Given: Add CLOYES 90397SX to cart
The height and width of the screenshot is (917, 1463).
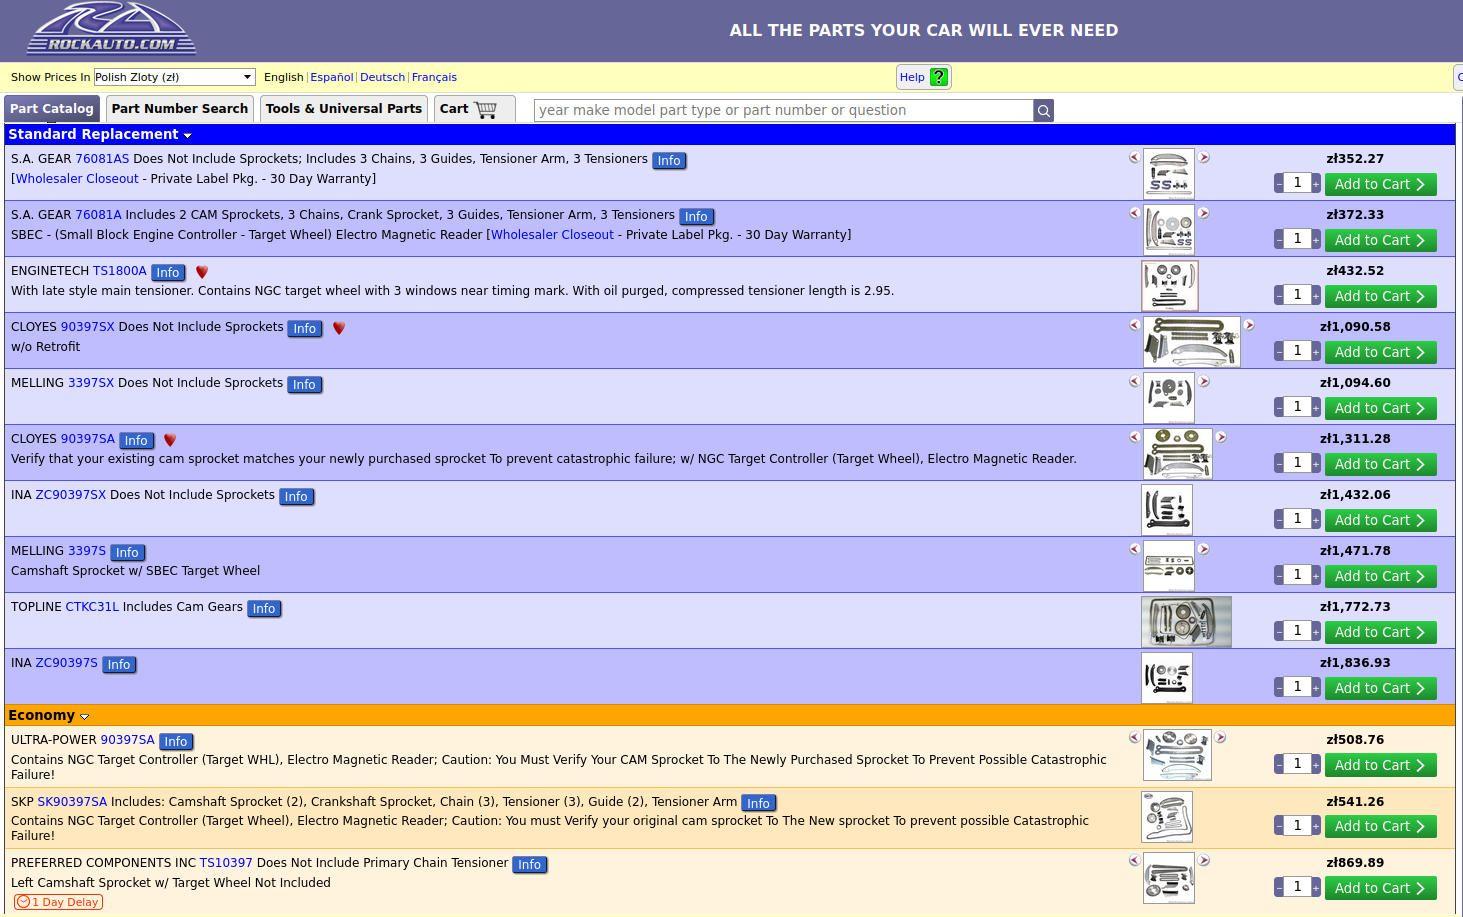Looking at the screenshot, I should click(x=1380, y=352).
